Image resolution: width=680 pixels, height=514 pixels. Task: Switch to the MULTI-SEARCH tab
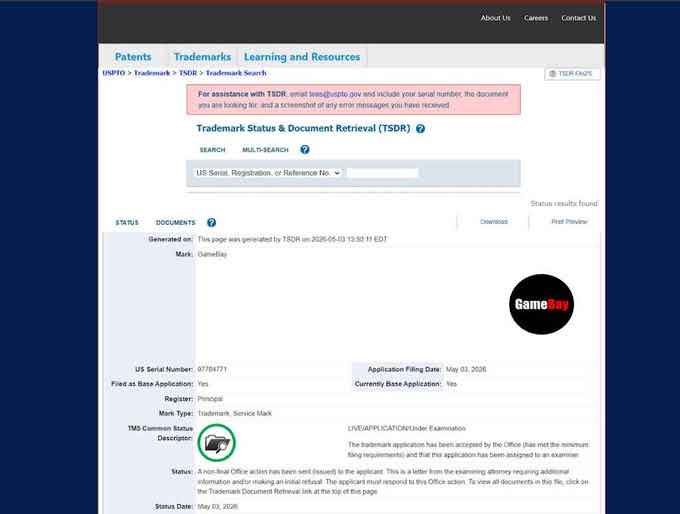click(x=265, y=150)
